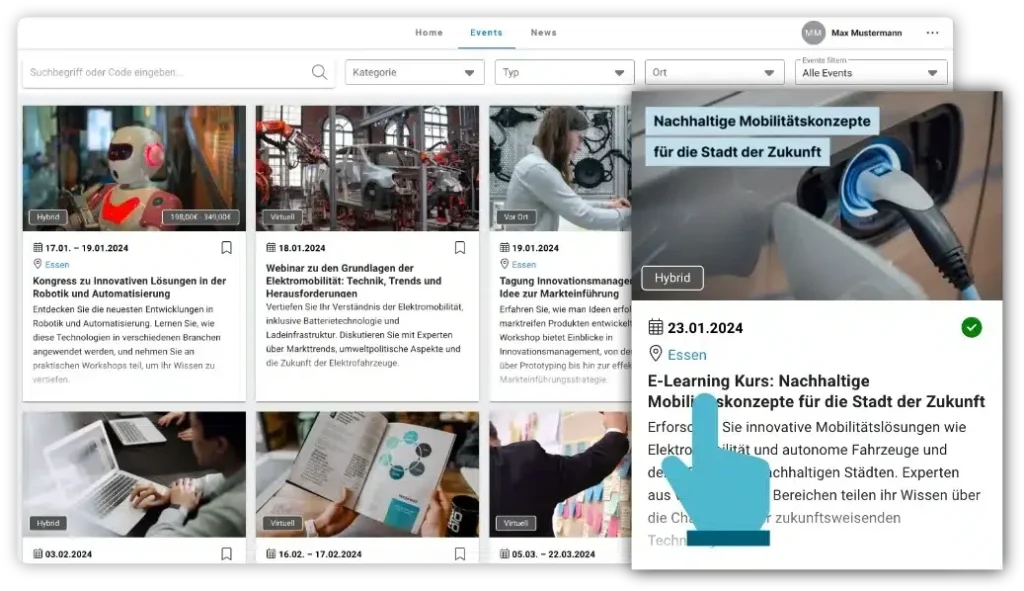The height and width of the screenshot is (591, 1024).
Task: Toggle bookmark on the 03.02.2024 event
Action: (x=227, y=553)
